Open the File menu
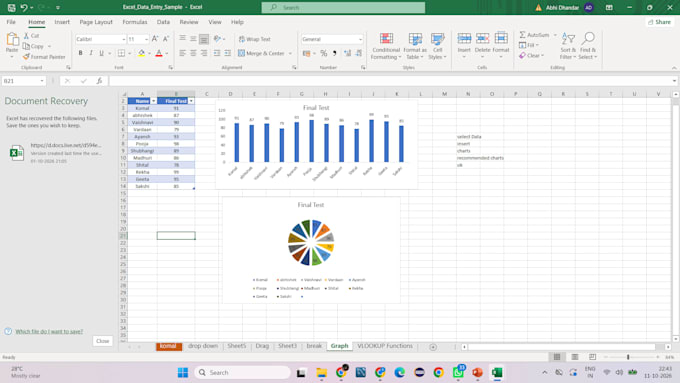Screen dimensions: 680x383 [x=11, y=22]
